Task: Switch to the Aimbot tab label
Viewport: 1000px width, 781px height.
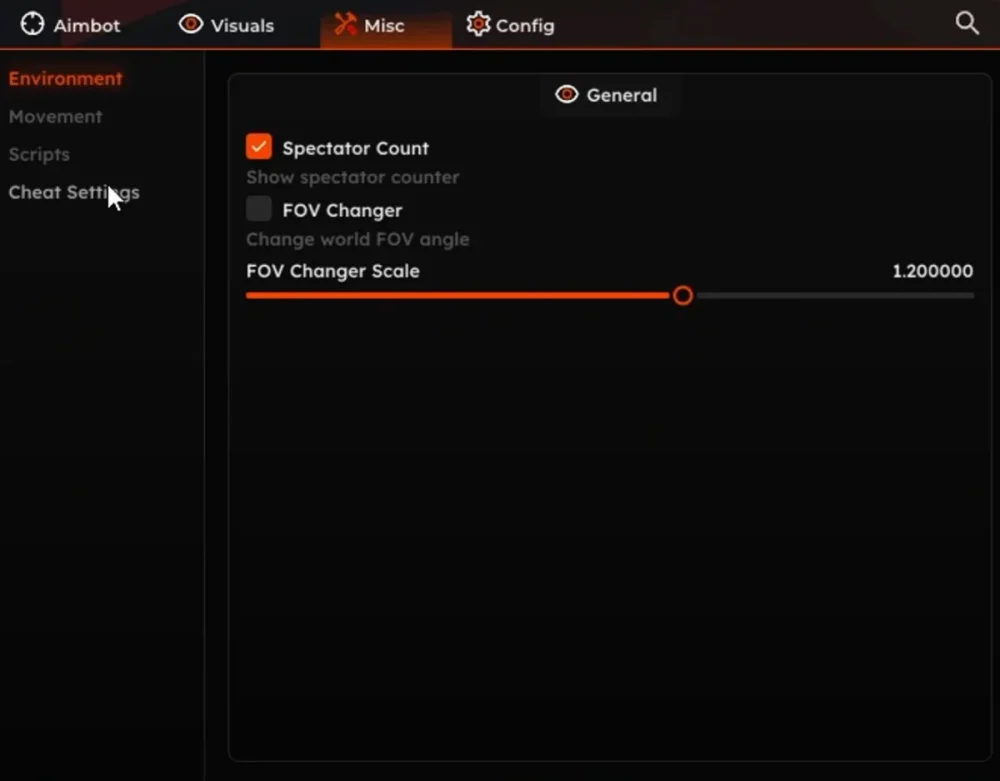Action: pyautogui.click(x=87, y=26)
